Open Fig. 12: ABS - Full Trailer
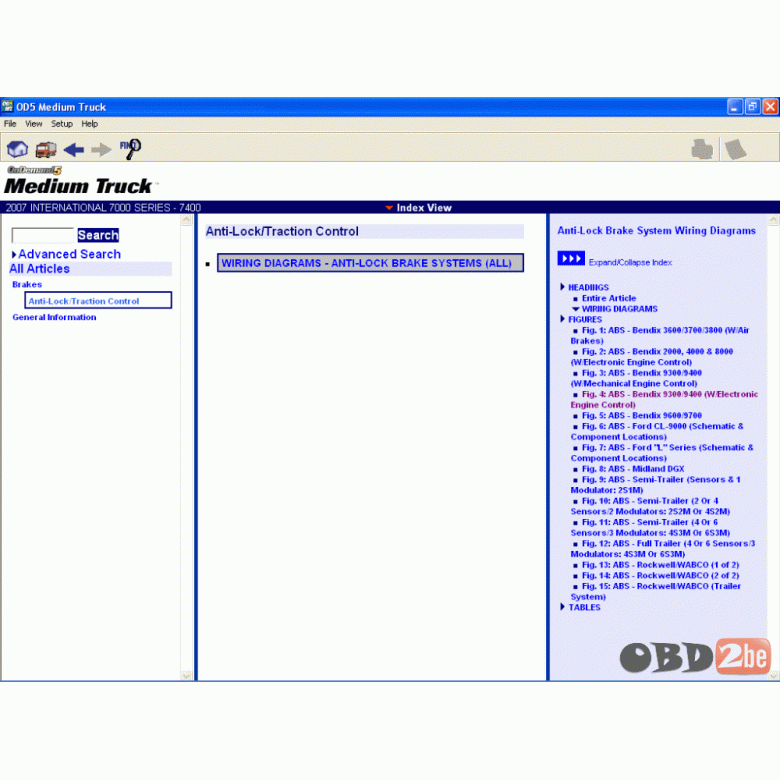 coord(663,549)
